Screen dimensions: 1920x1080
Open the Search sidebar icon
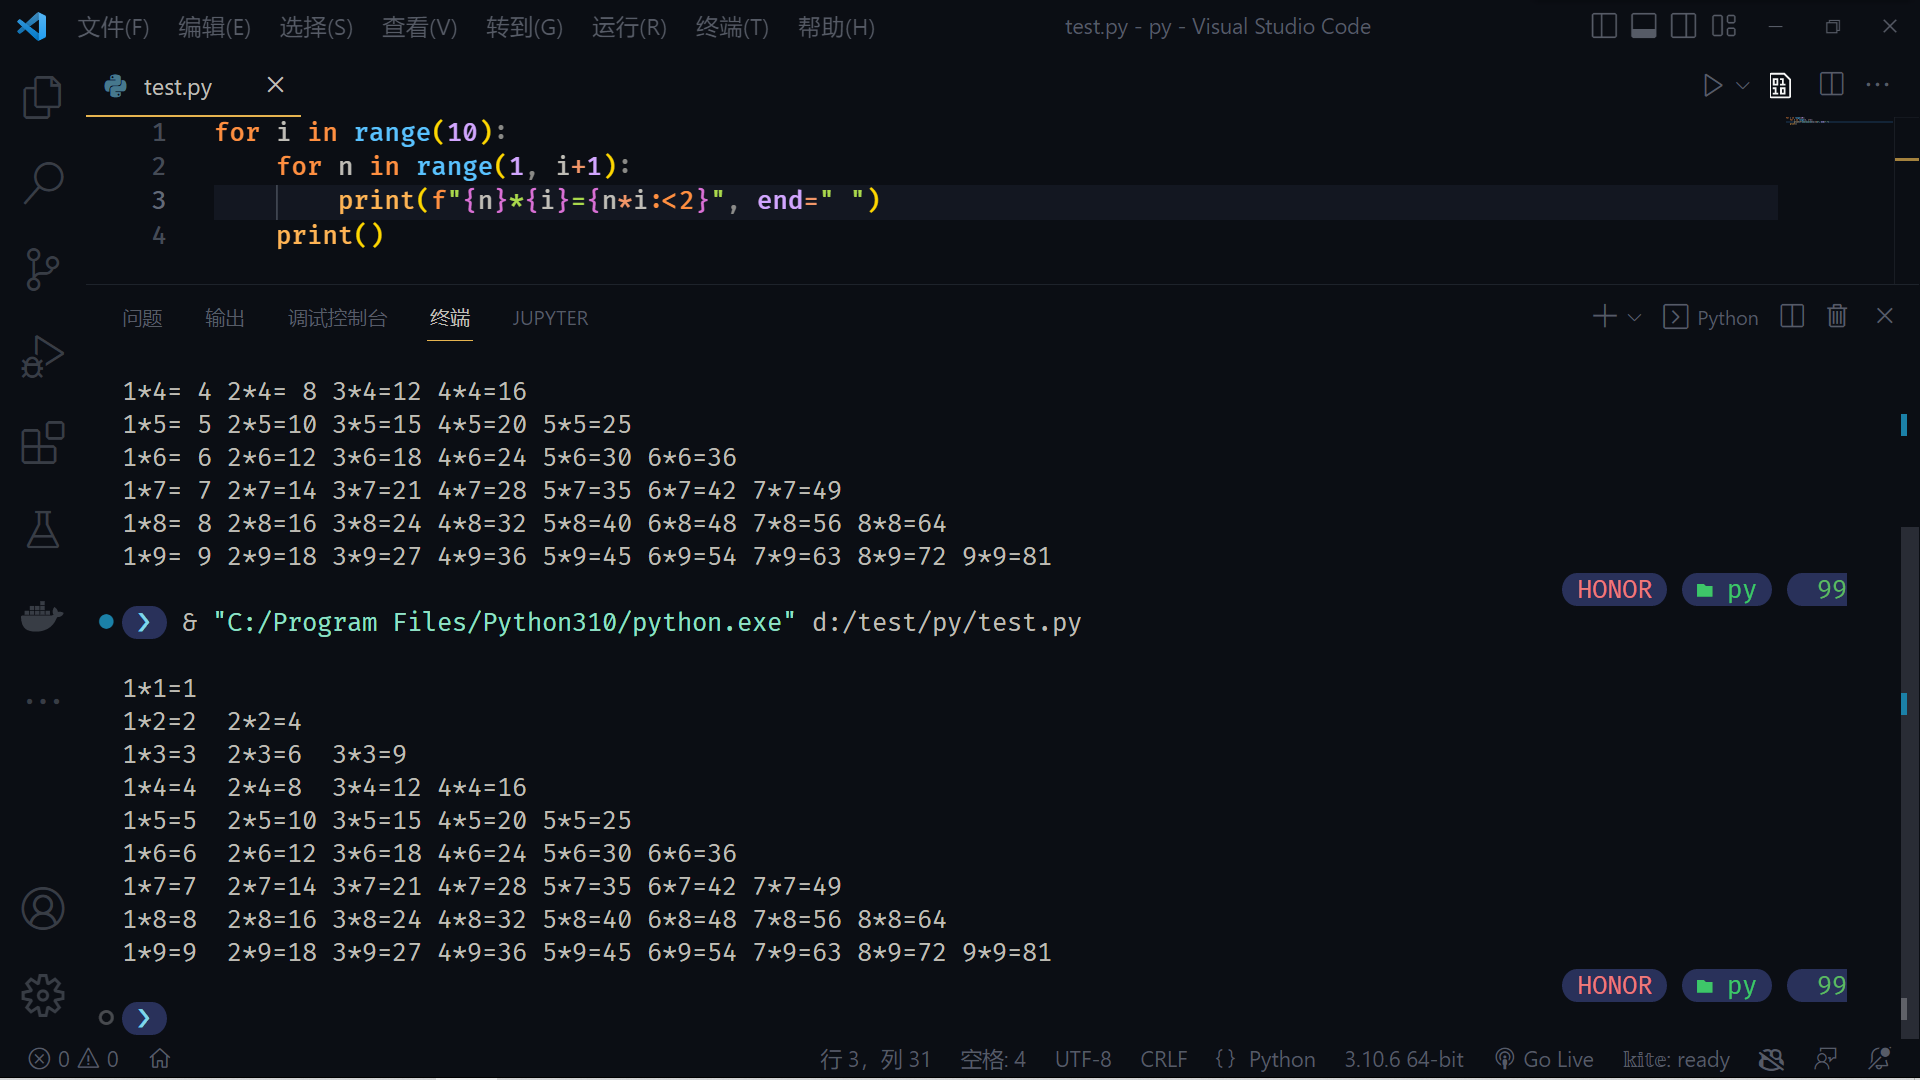41,182
